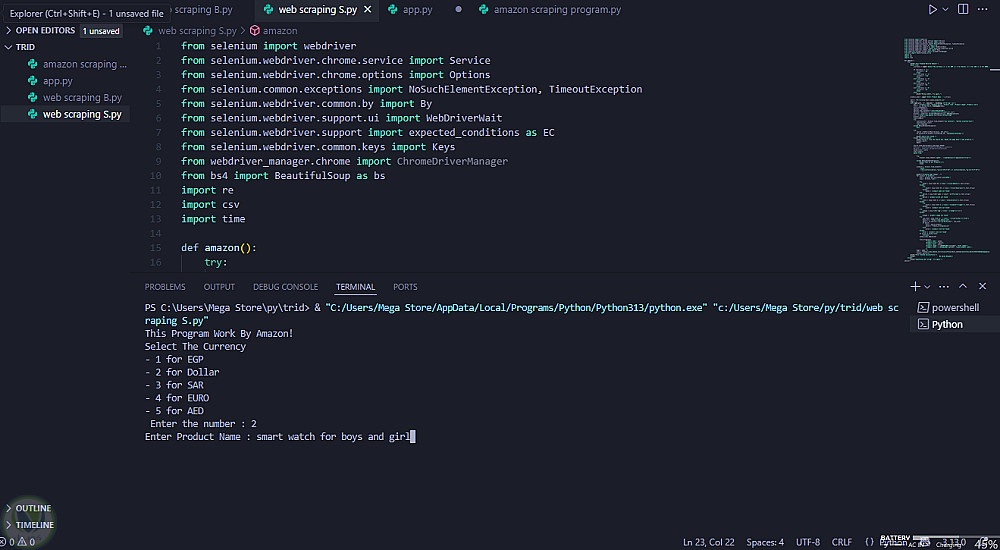
Task: Click Ln 23, Col 22 in status bar
Action: coord(709,542)
